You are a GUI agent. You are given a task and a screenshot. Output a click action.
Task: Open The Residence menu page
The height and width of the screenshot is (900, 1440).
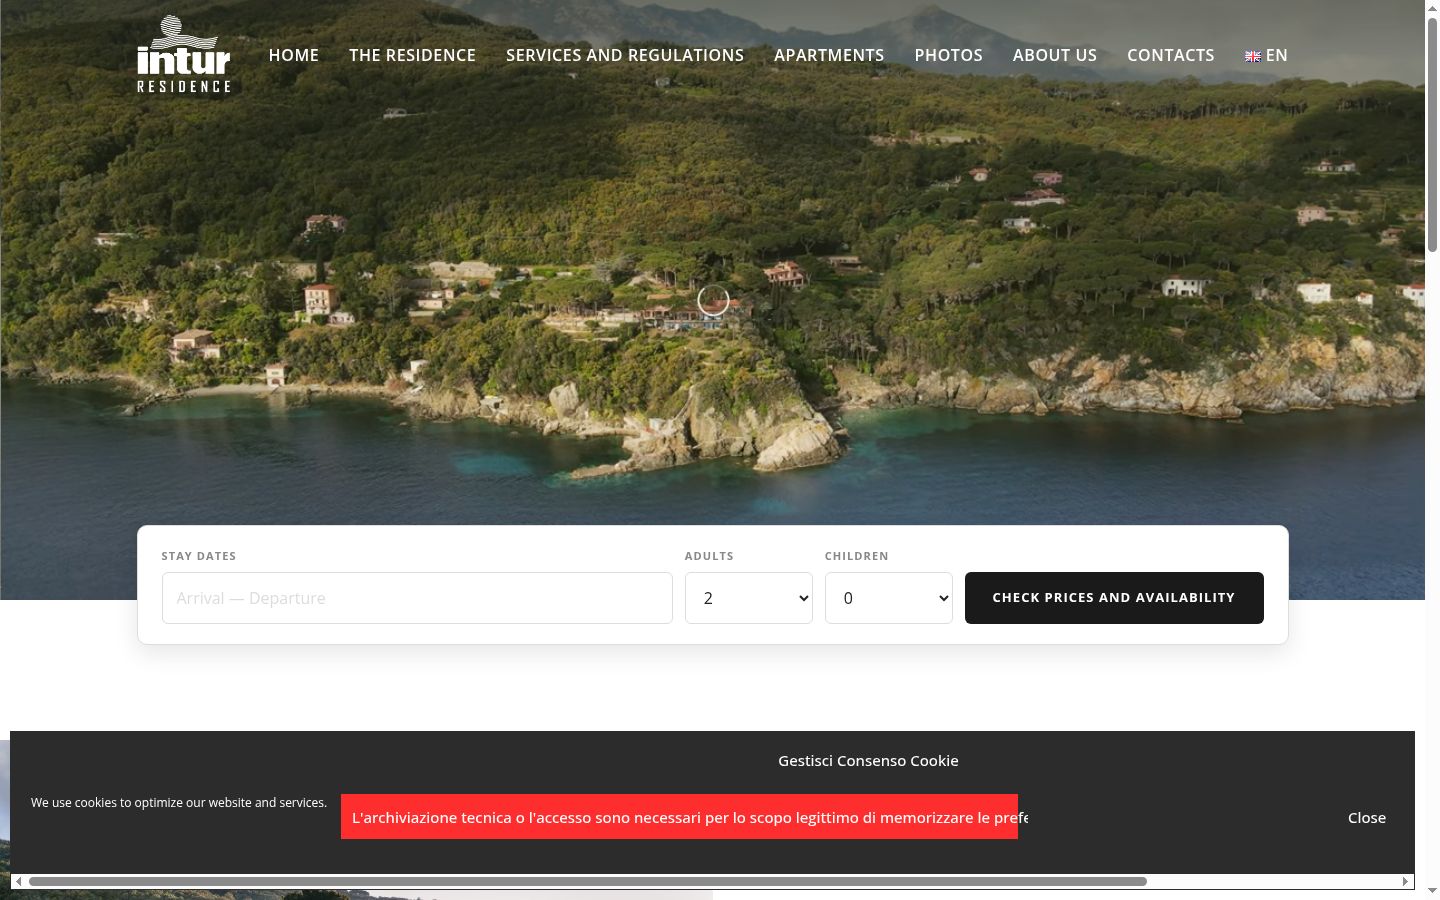click(412, 56)
